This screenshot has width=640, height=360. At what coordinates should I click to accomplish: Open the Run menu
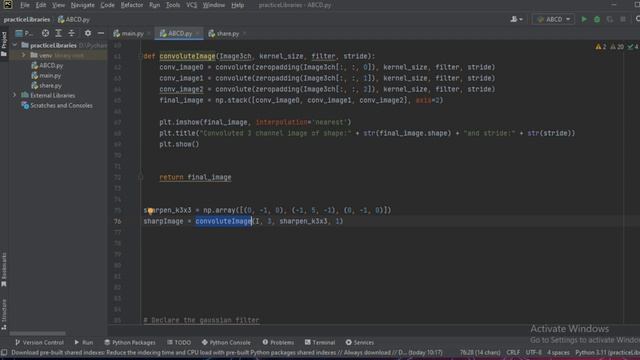(x=155, y=5)
